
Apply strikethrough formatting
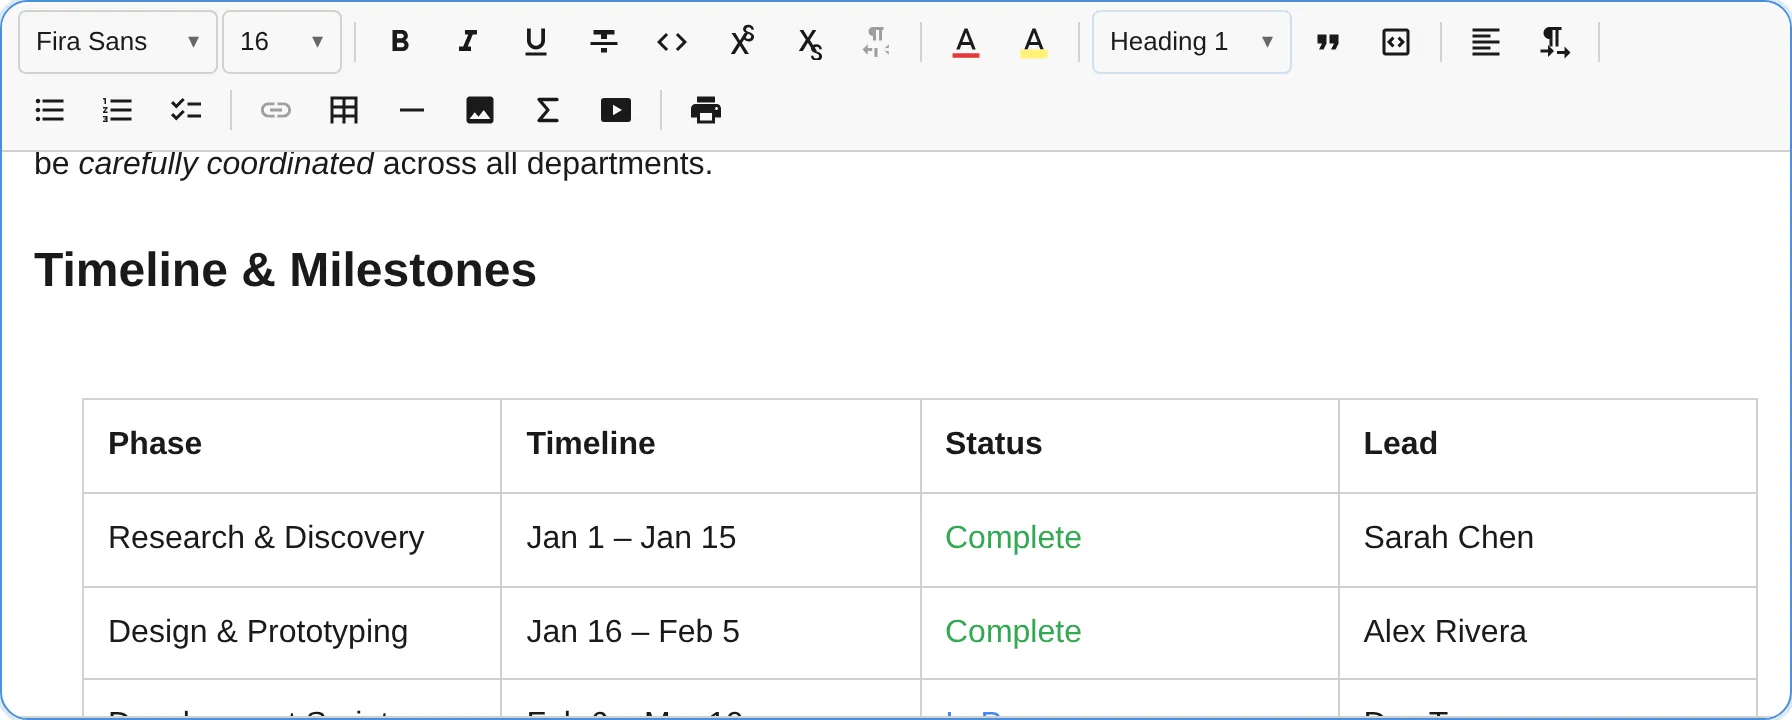coord(604,42)
